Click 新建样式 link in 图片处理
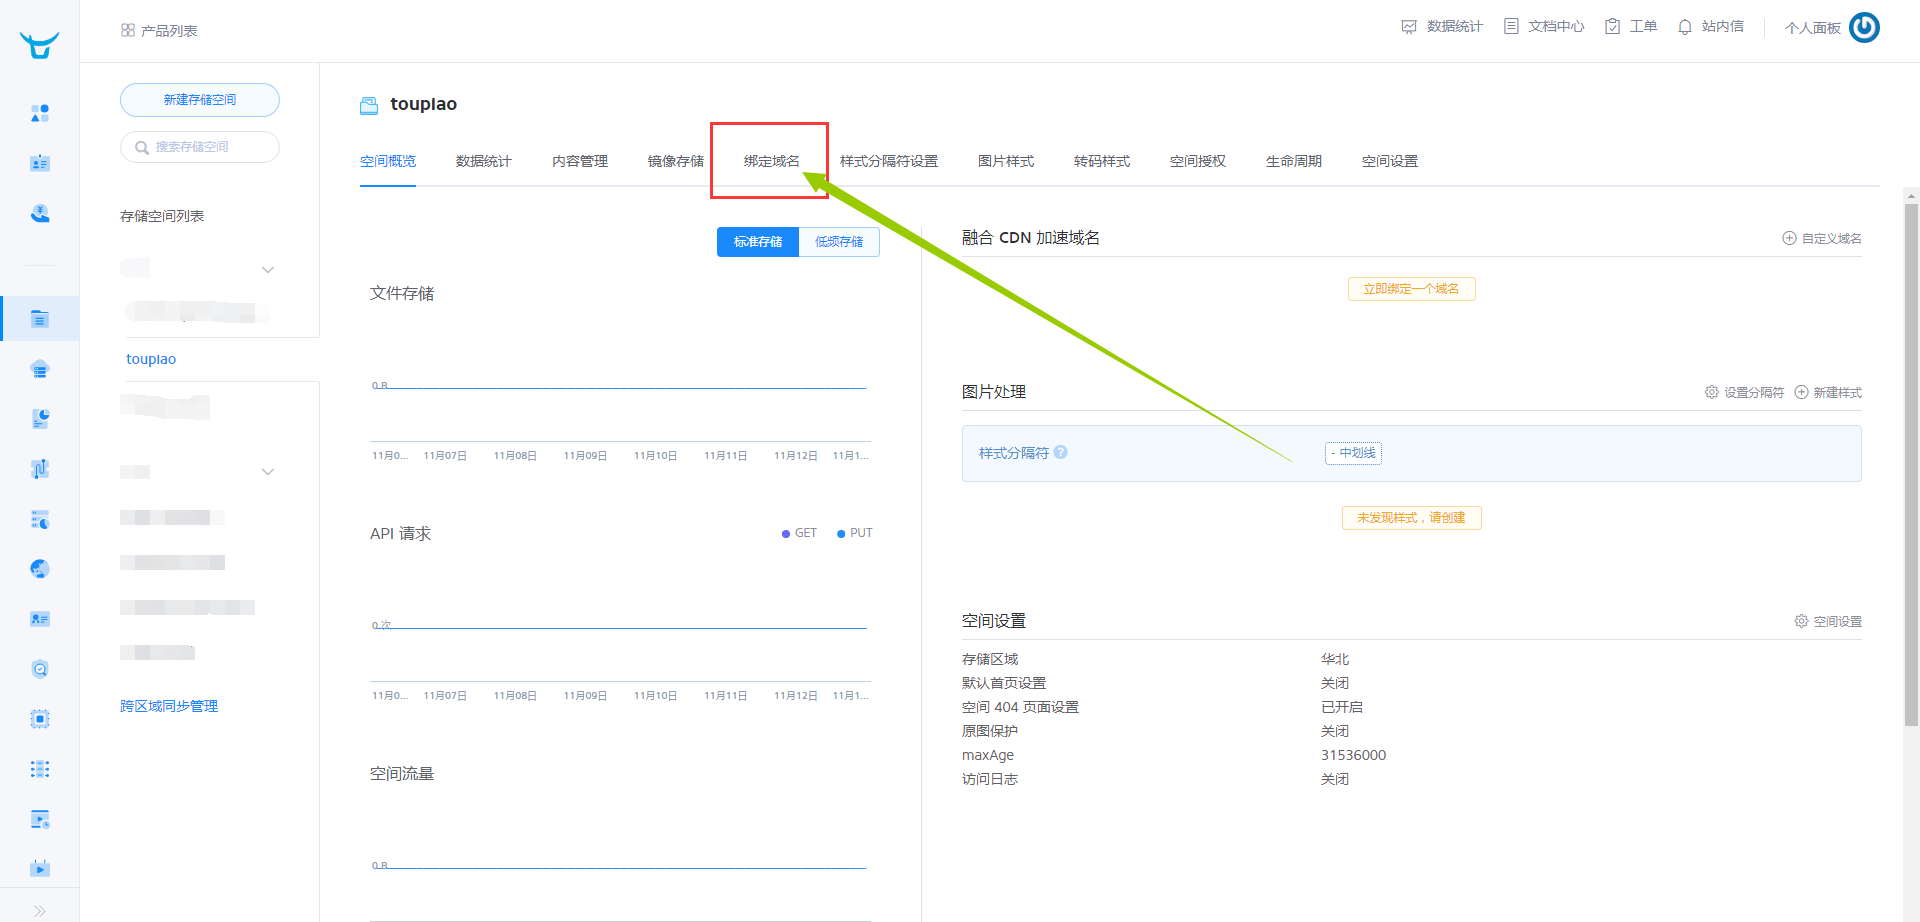Image resolution: width=1920 pixels, height=922 pixels. coord(1828,392)
